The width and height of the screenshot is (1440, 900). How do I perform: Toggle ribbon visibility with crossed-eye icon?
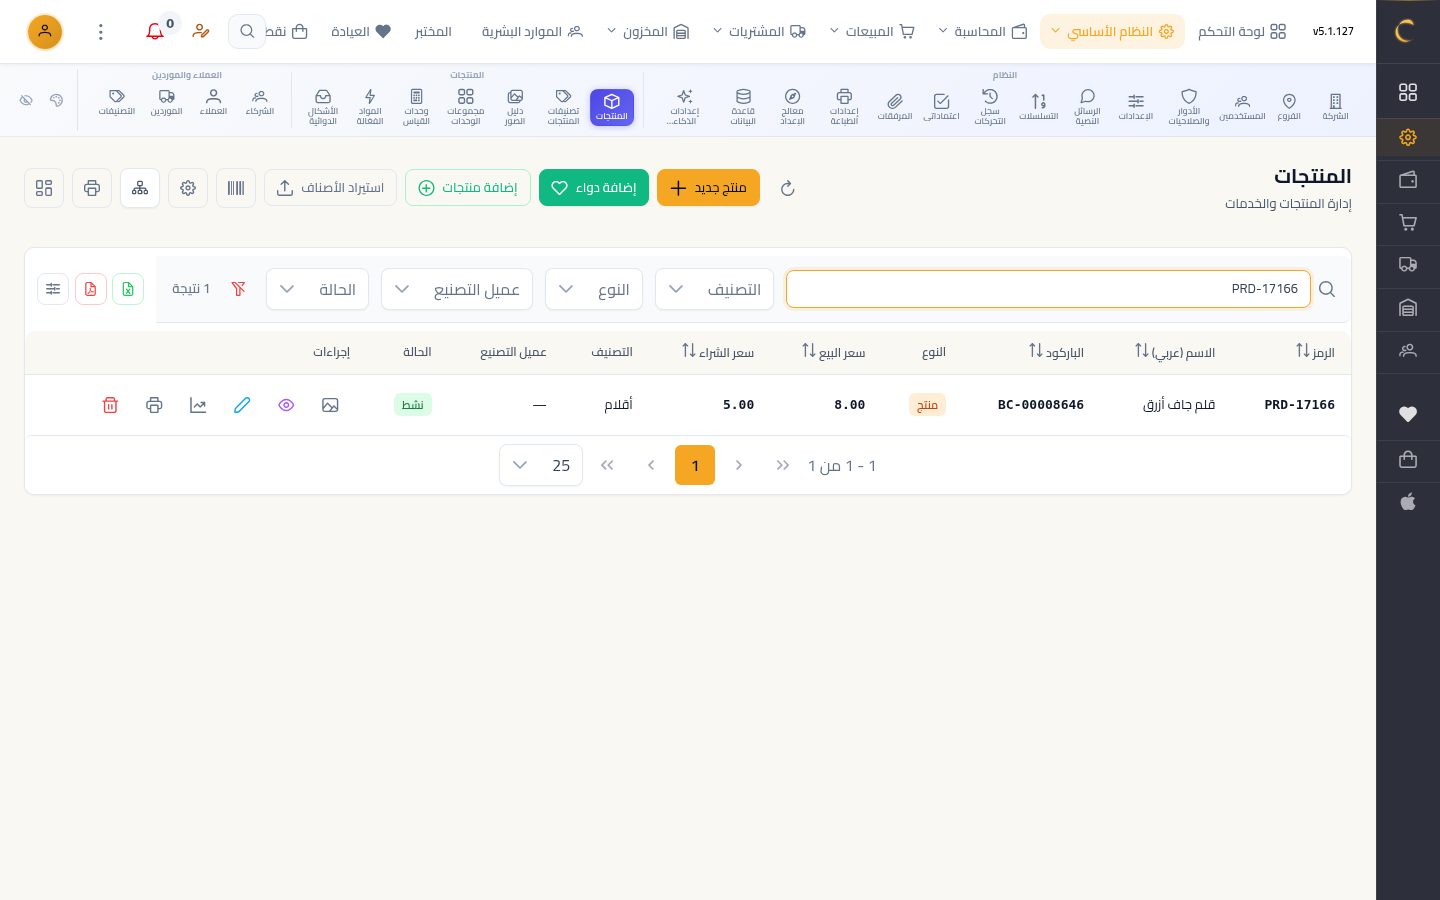click(26, 100)
